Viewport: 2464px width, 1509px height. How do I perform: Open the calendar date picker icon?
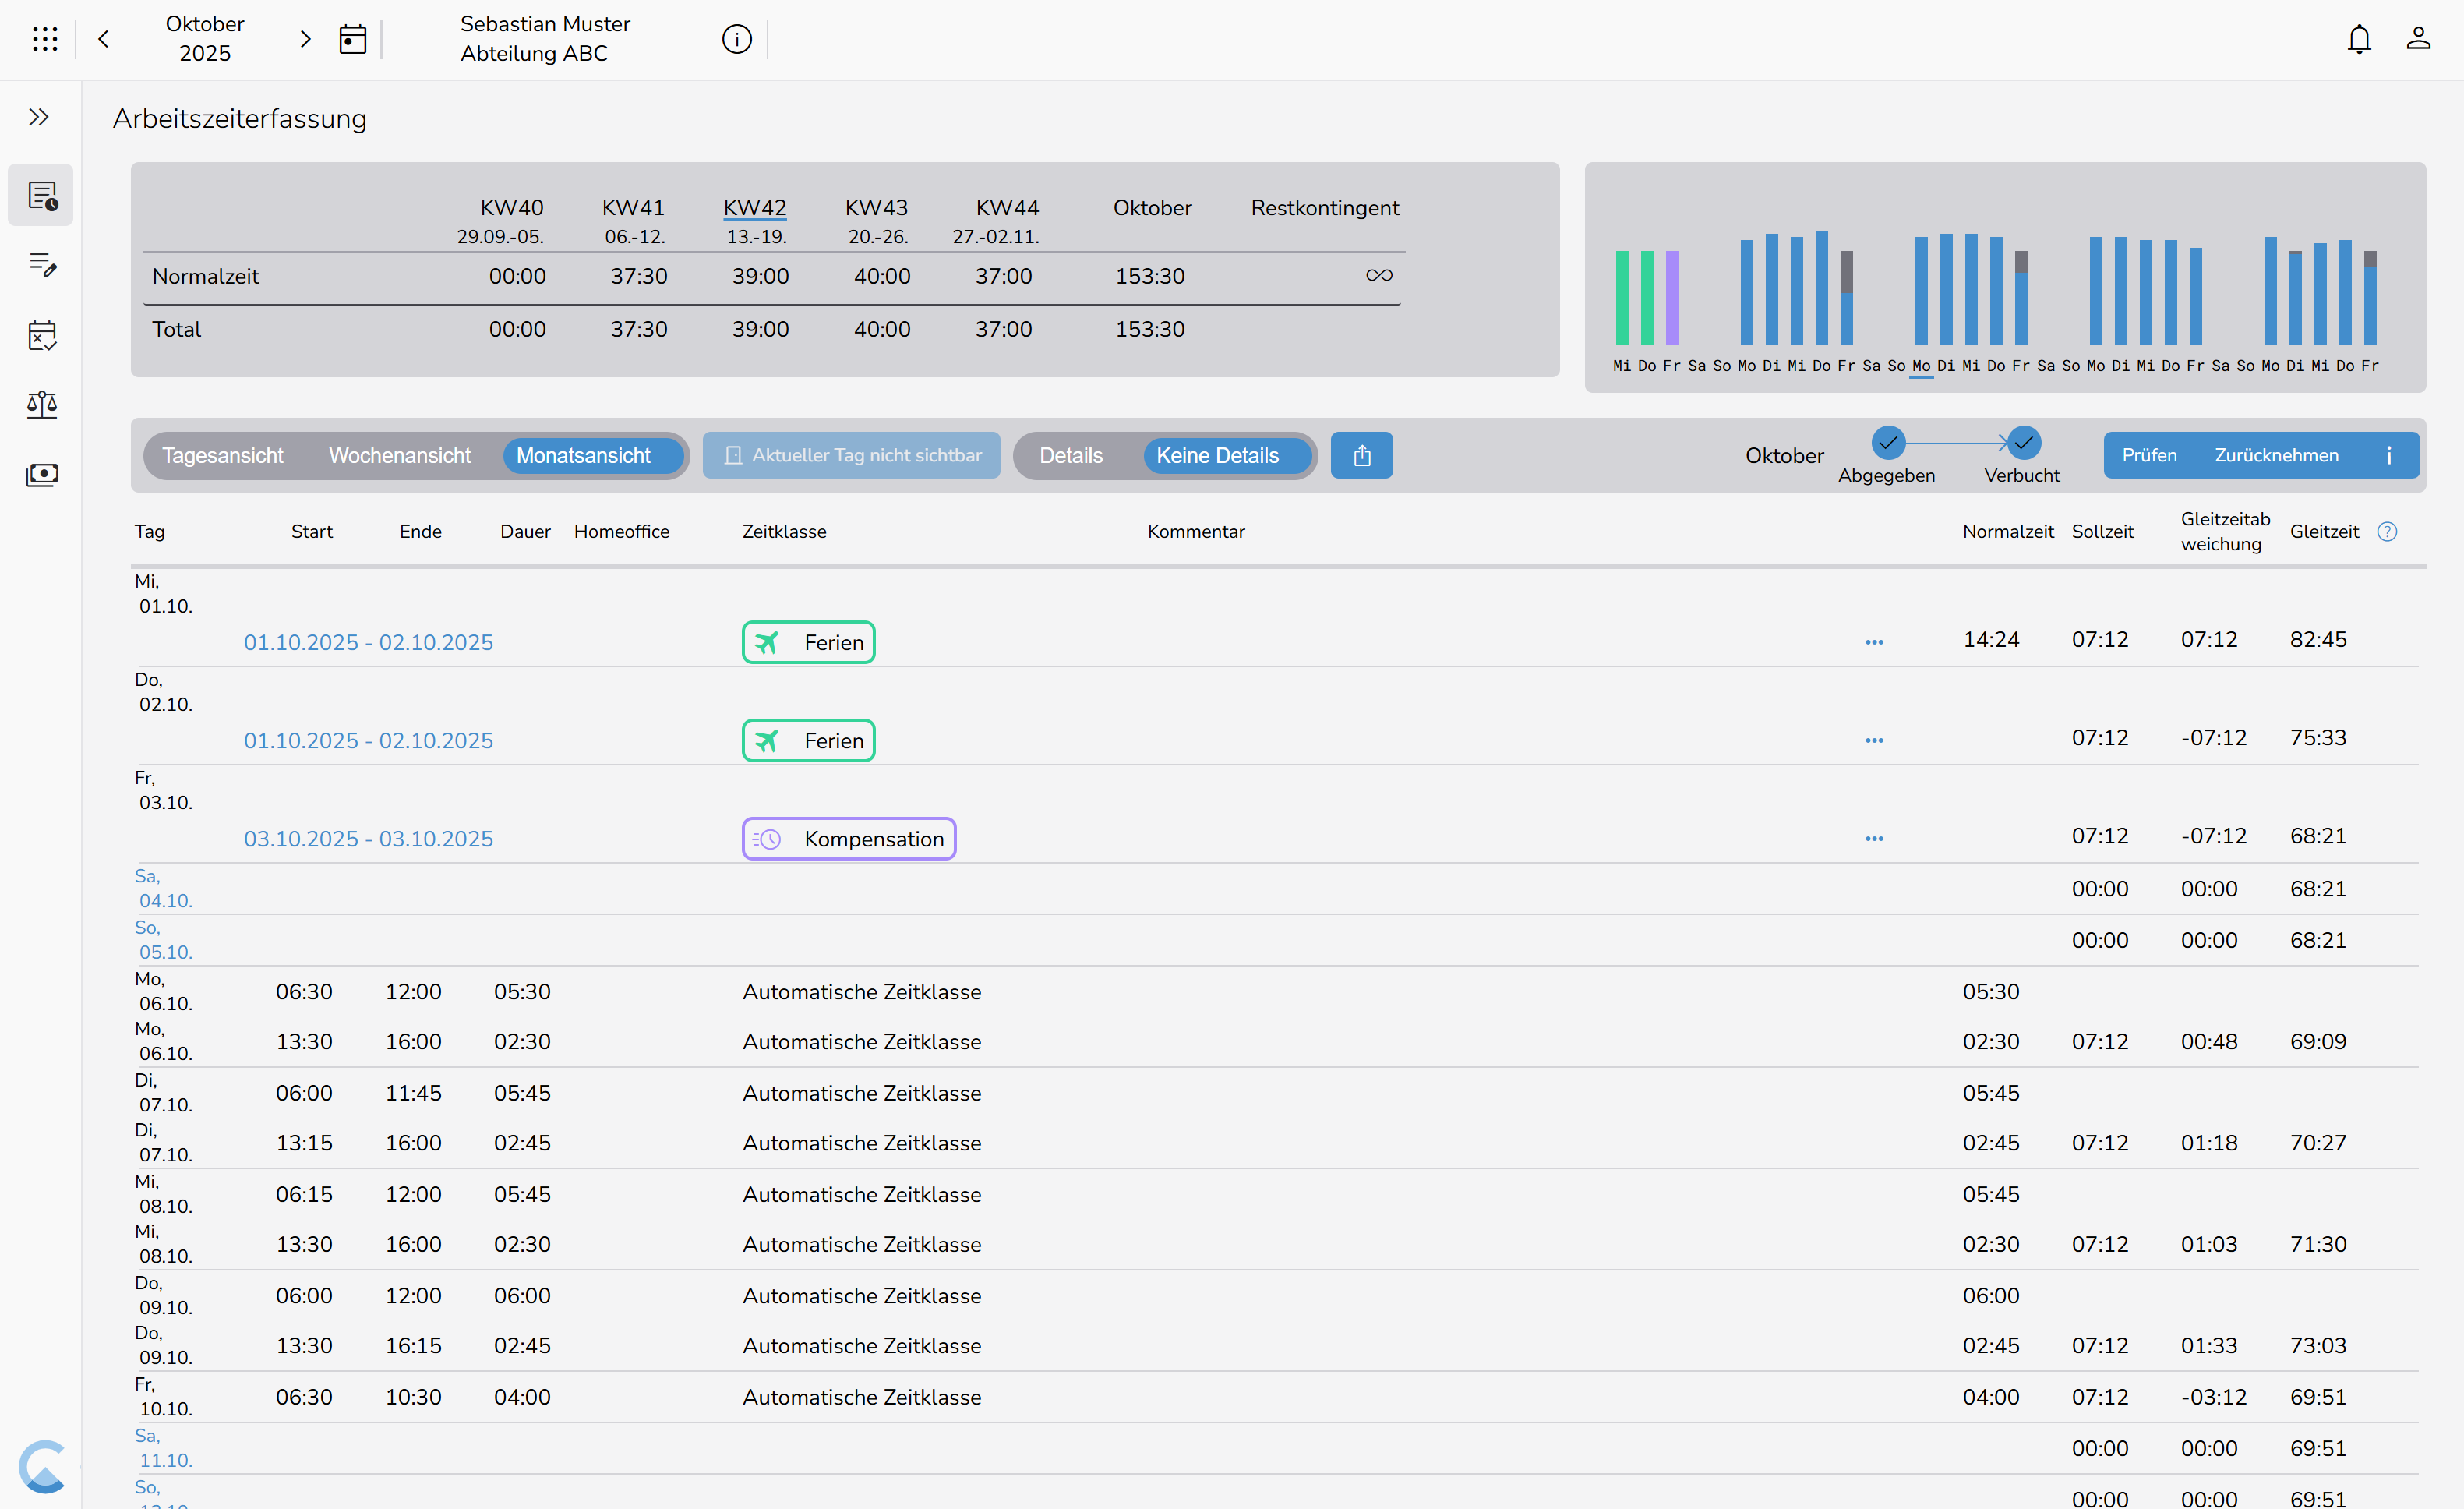[352, 39]
